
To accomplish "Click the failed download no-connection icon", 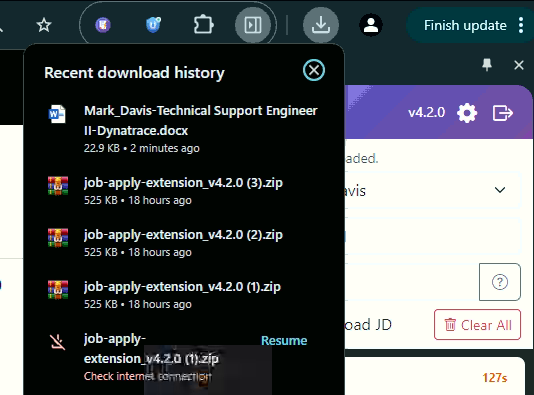I will click(58, 342).
